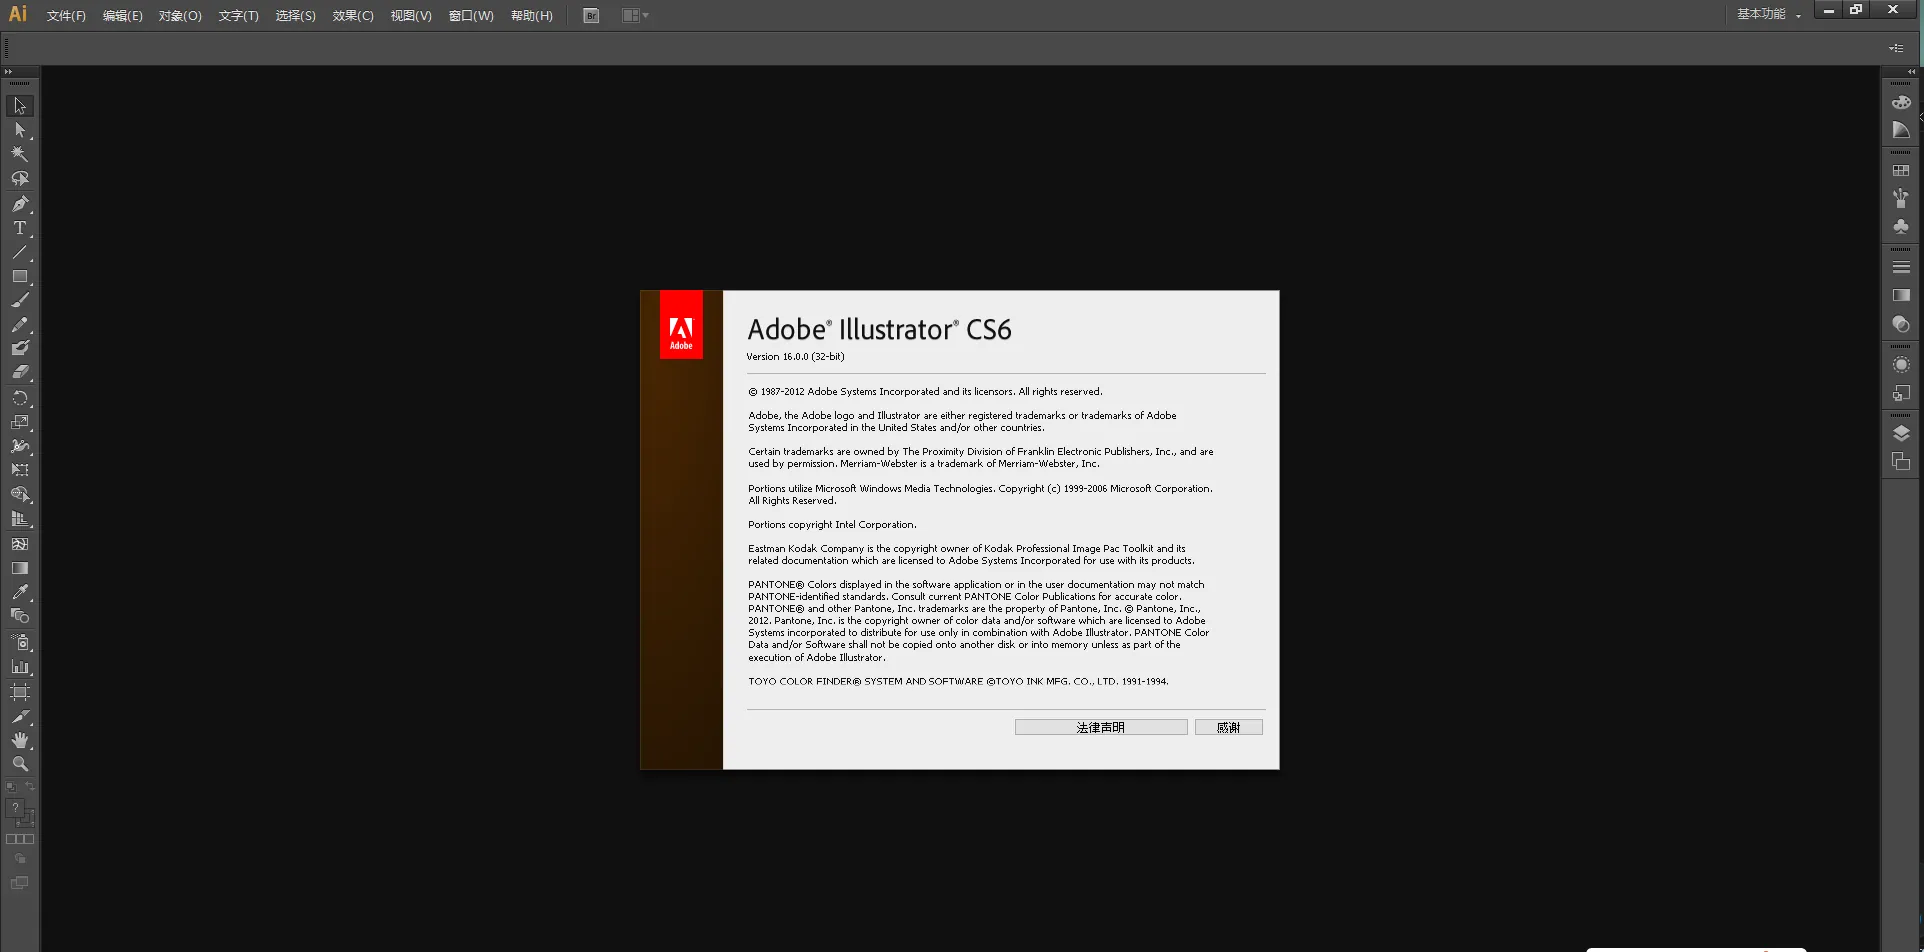The width and height of the screenshot is (1924, 952).
Task: Open the 文件(F) menu
Action: (x=66, y=16)
